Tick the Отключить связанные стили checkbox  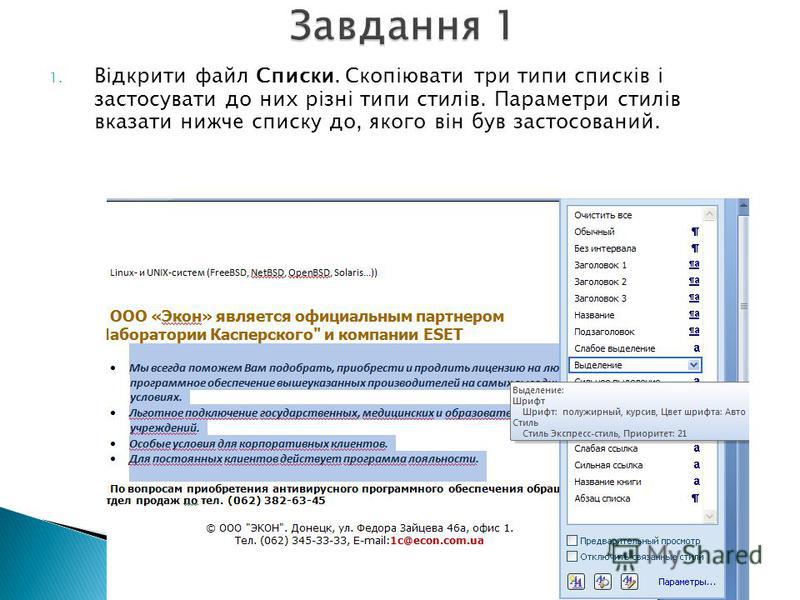coord(572,556)
